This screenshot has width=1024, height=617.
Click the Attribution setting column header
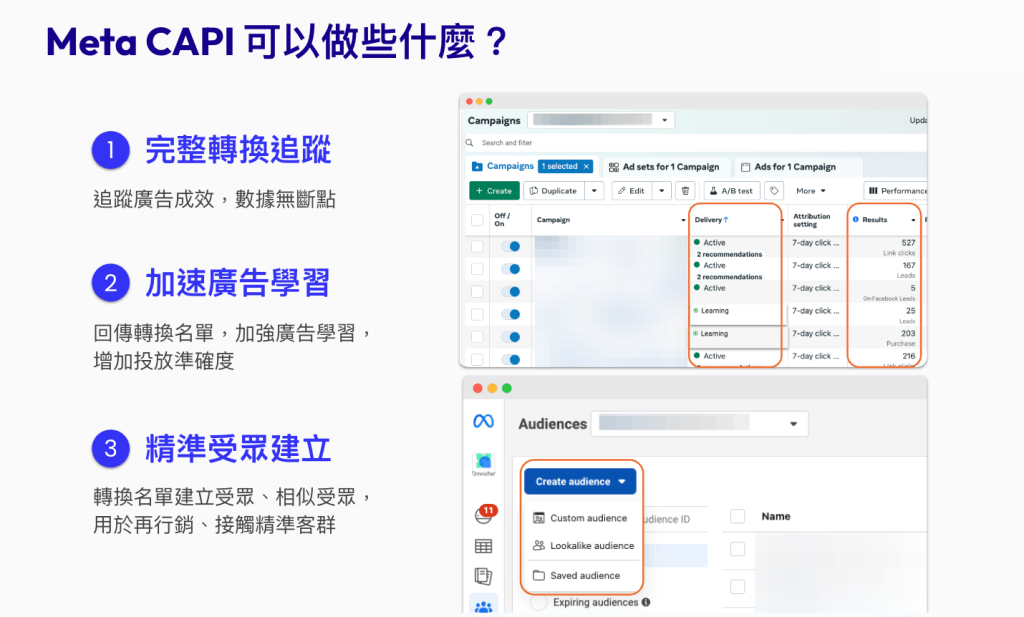point(812,220)
